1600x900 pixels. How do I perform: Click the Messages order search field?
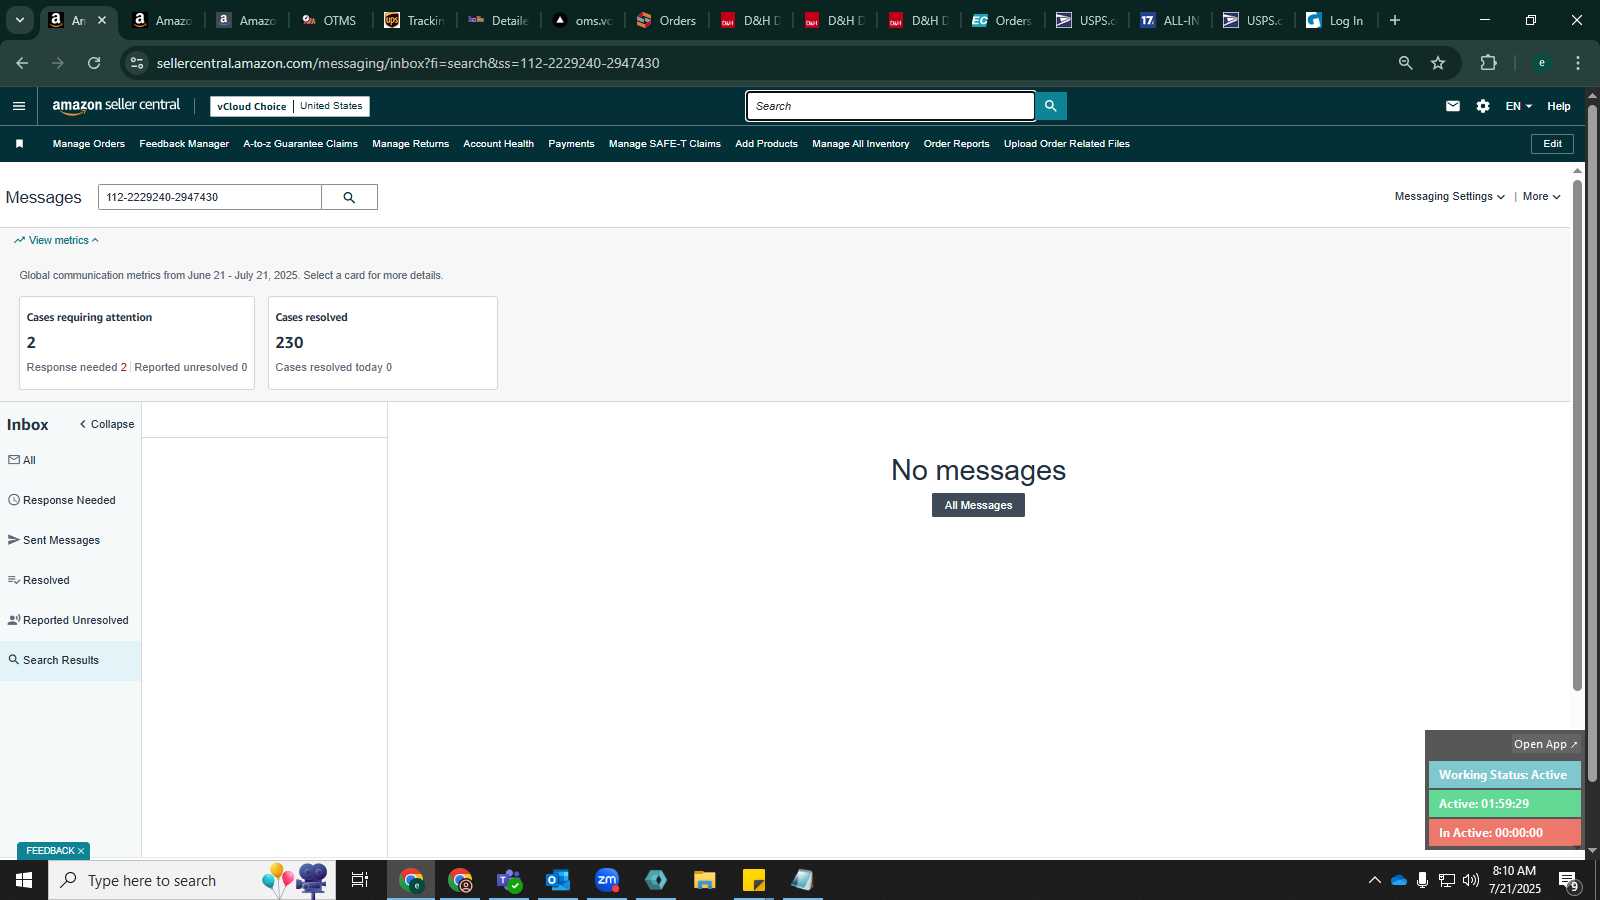pos(210,197)
